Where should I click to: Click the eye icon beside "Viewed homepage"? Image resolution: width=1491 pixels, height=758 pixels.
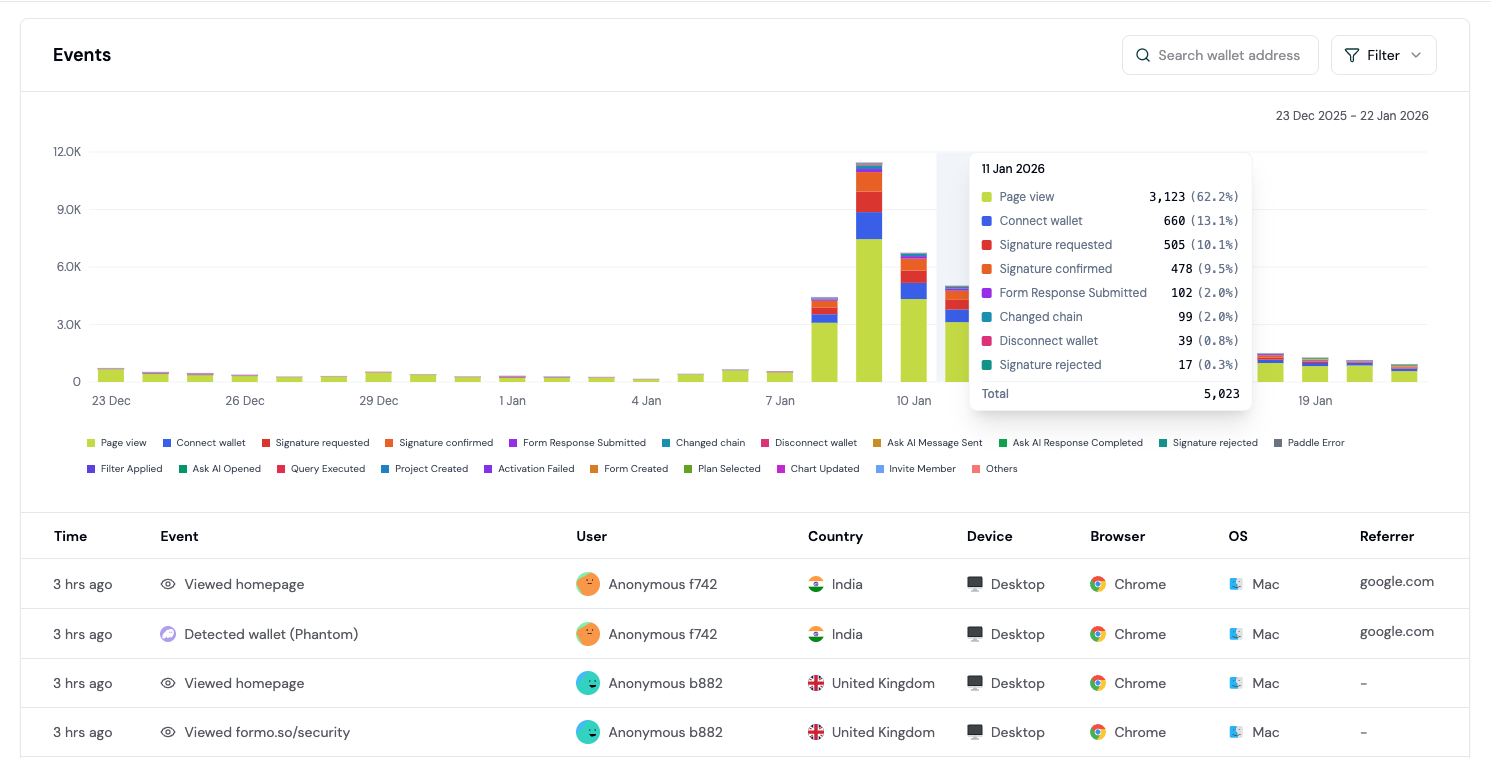(x=168, y=584)
